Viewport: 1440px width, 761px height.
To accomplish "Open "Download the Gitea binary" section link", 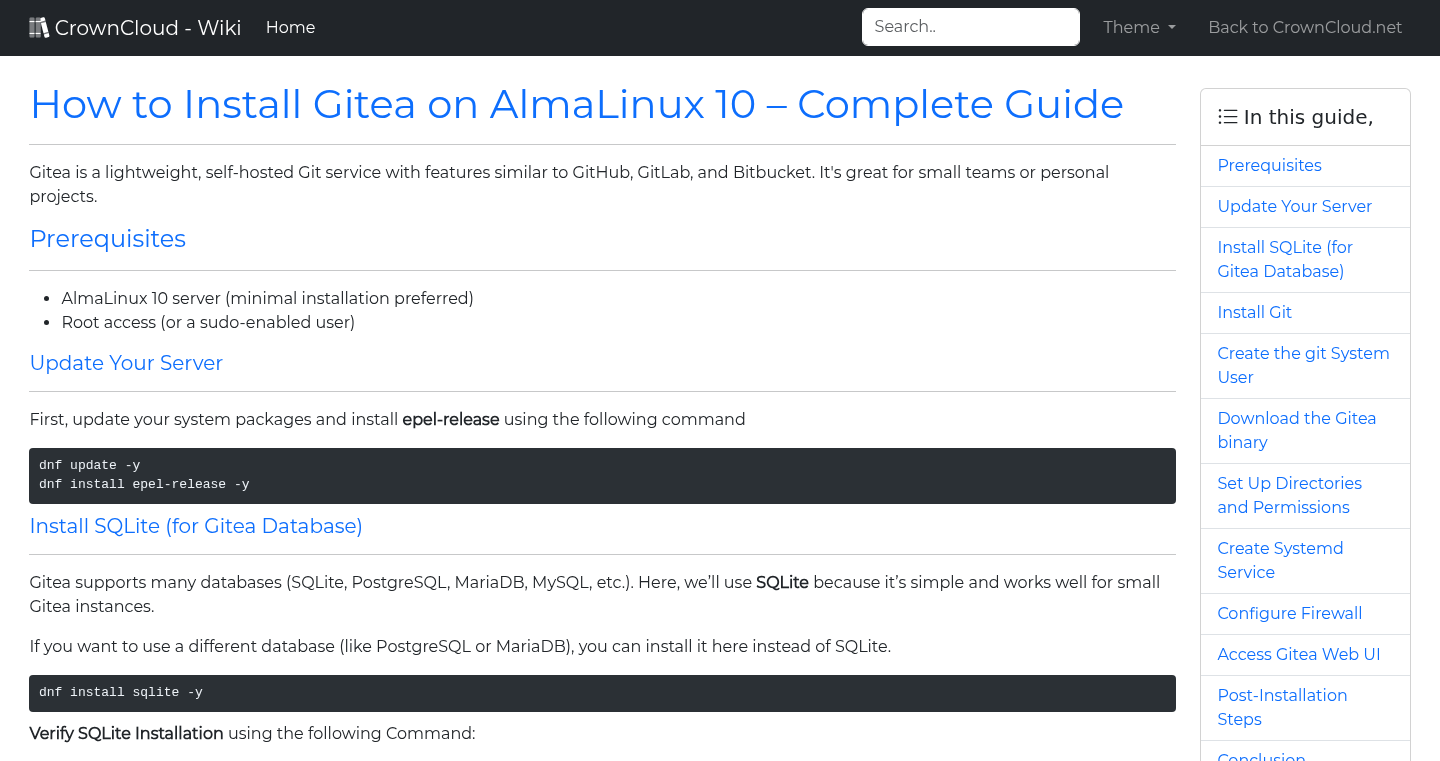I will point(1297,430).
